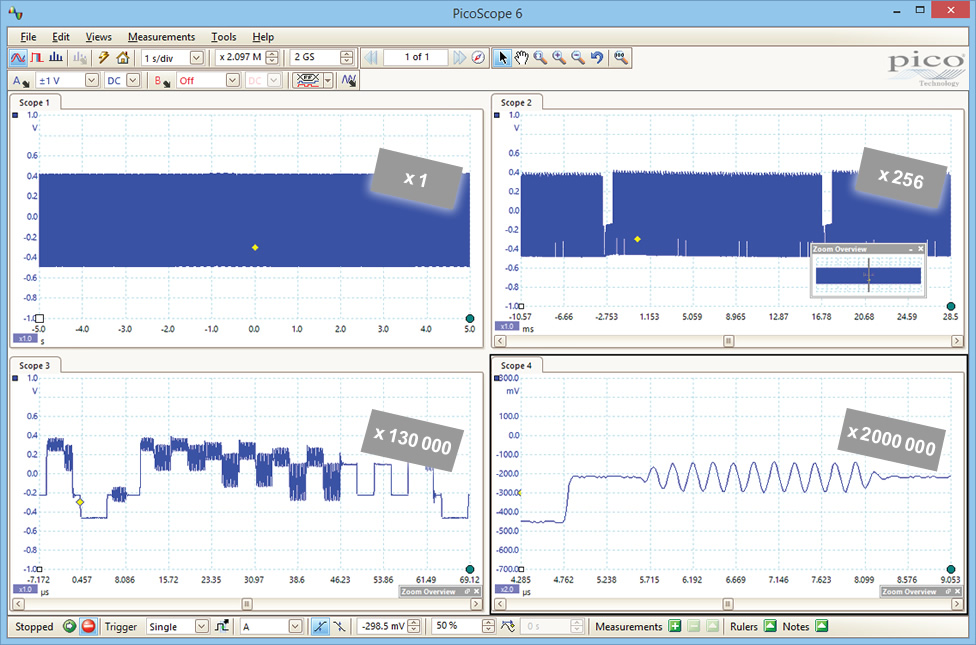
Task: Click the Zoom out tool
Action: [578, 58]
